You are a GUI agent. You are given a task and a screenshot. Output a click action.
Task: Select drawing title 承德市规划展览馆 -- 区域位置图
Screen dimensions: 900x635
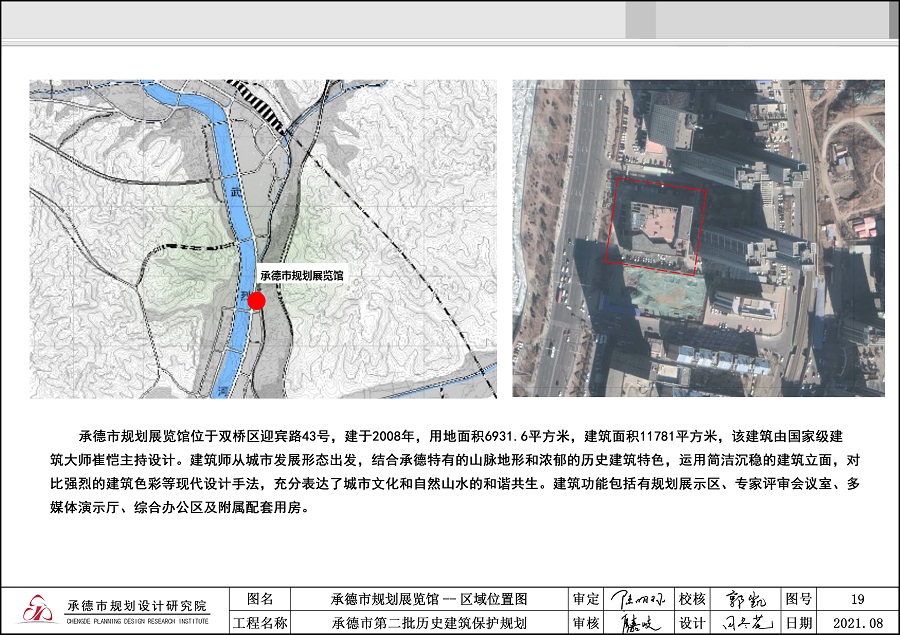(x=429, y=599)
